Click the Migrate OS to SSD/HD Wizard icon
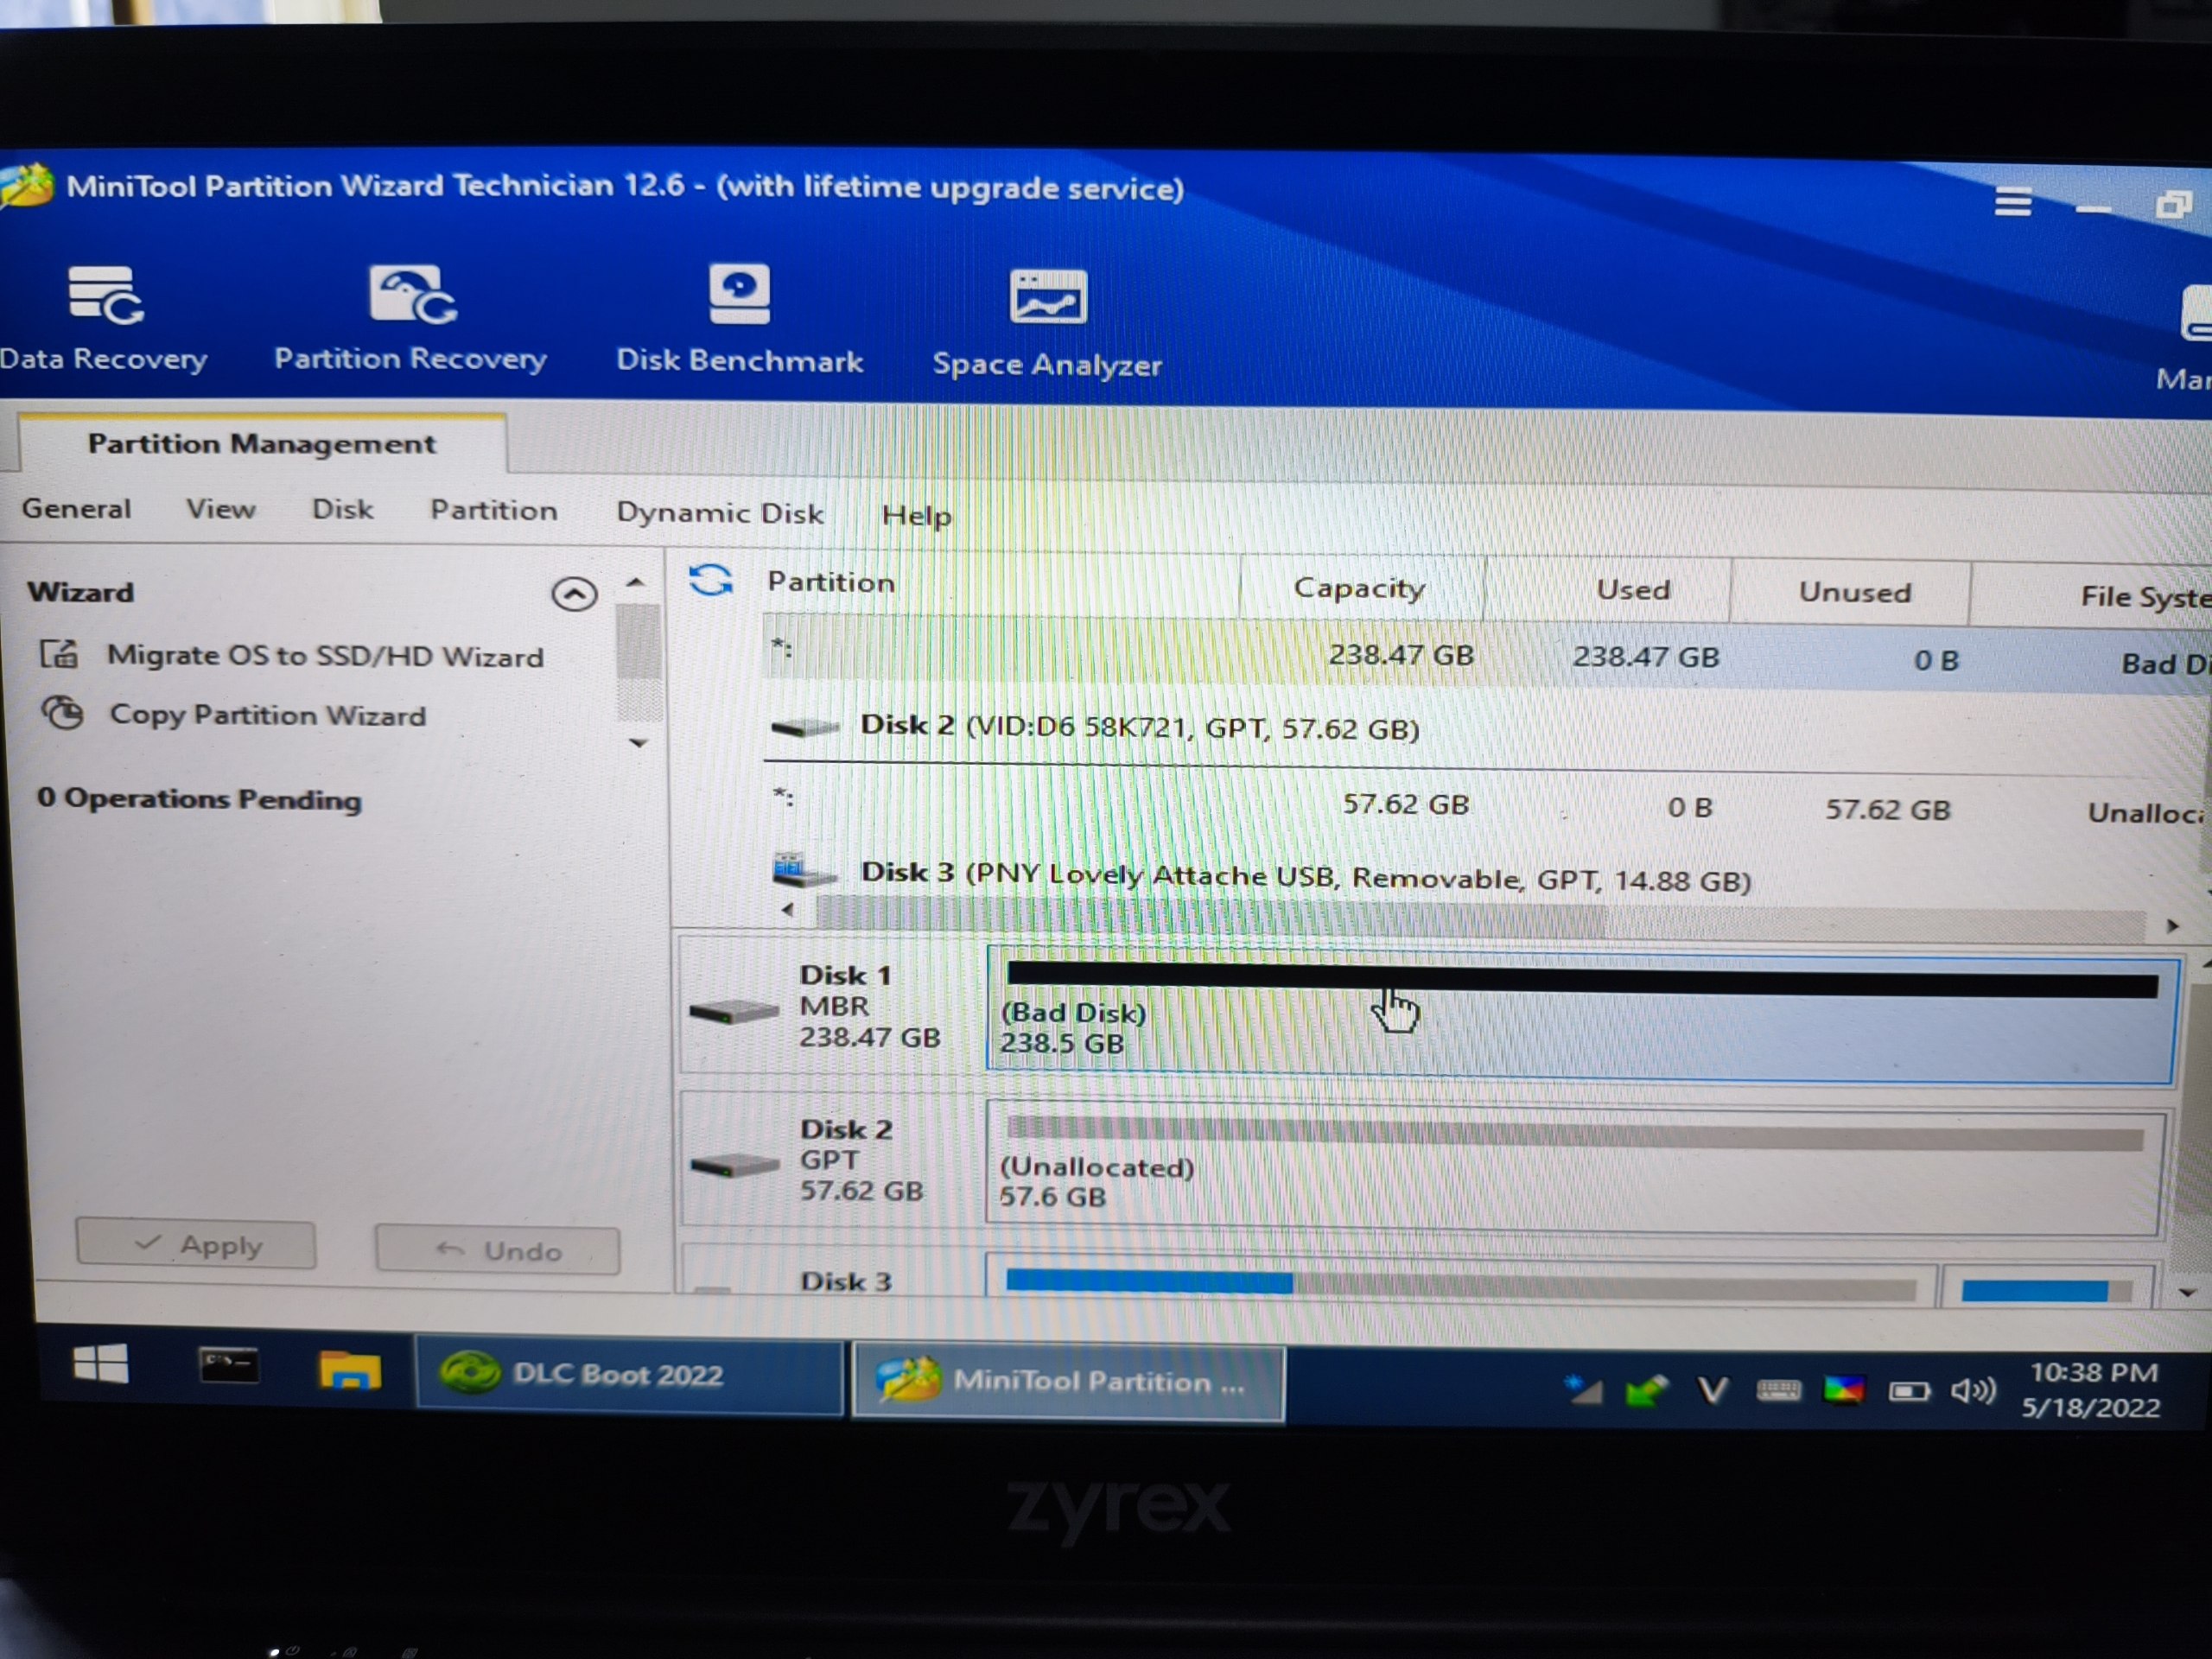 point(59,654)
